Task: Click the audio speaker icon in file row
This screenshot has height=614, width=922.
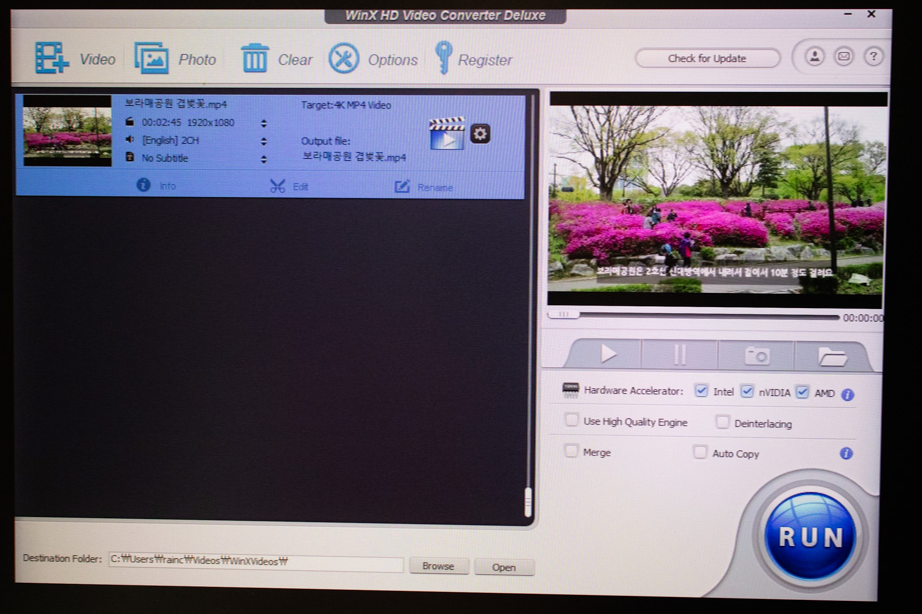Action: [130, 139]
